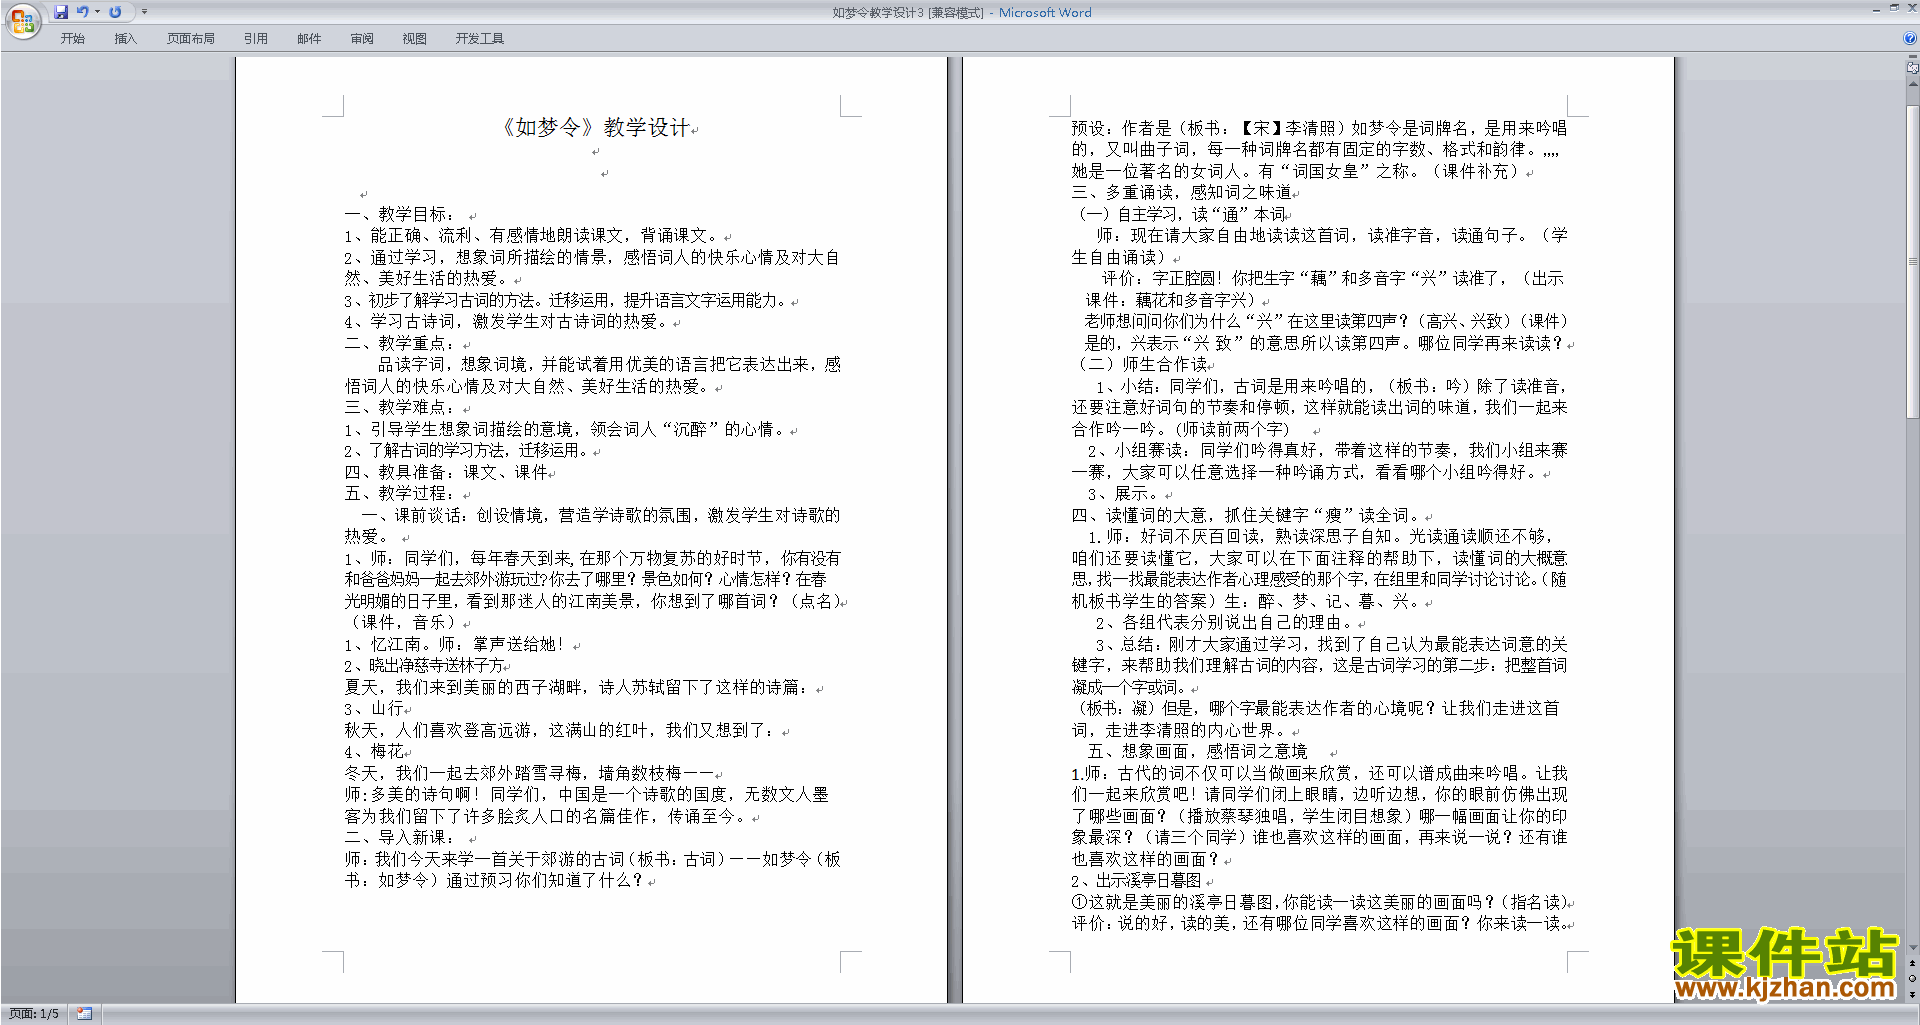Click the heading 一、教学目标:
1920x1025 pixels.
point(399,214)
